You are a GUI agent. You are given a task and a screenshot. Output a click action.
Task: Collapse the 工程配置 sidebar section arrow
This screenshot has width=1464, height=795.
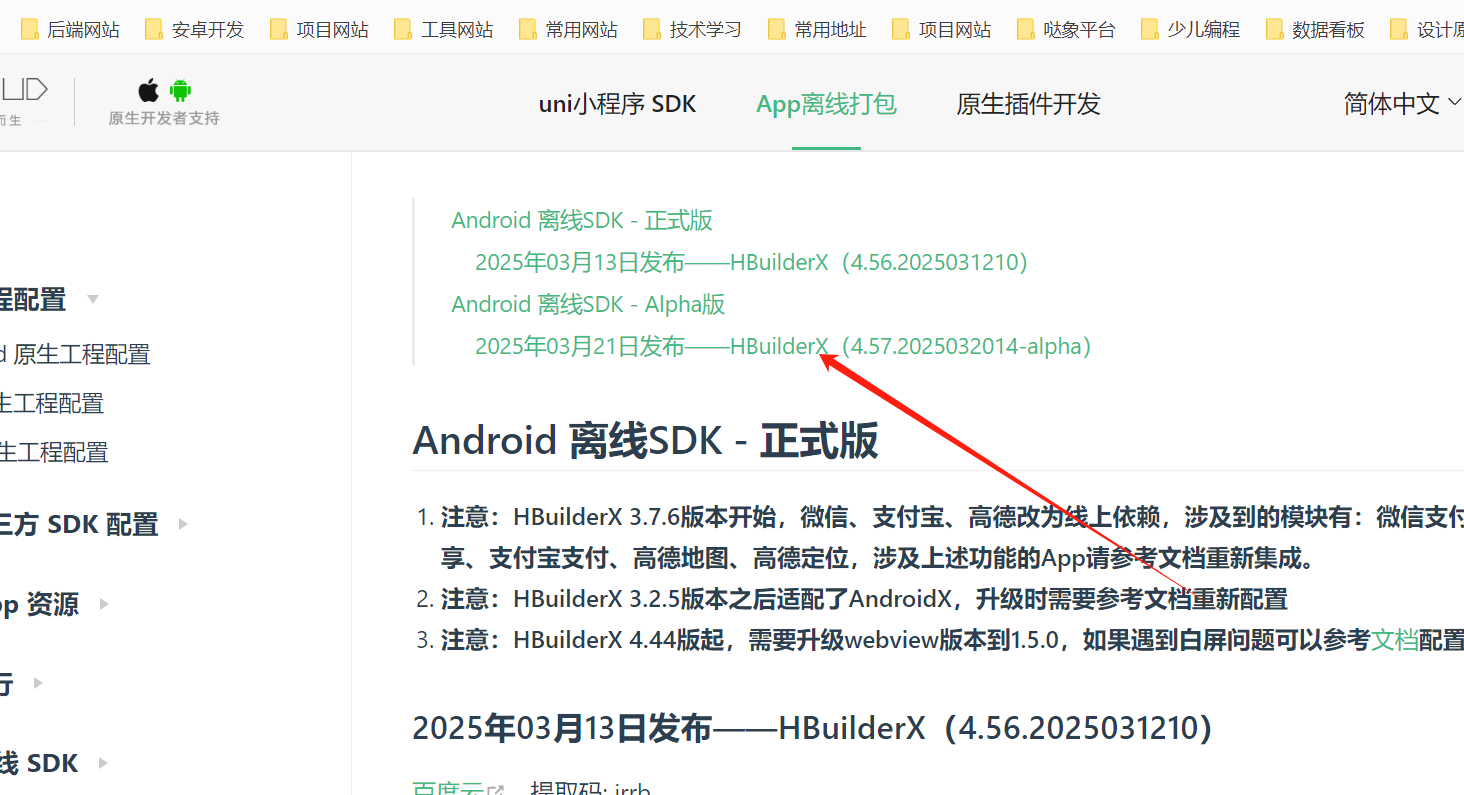(x=93, y=299)
